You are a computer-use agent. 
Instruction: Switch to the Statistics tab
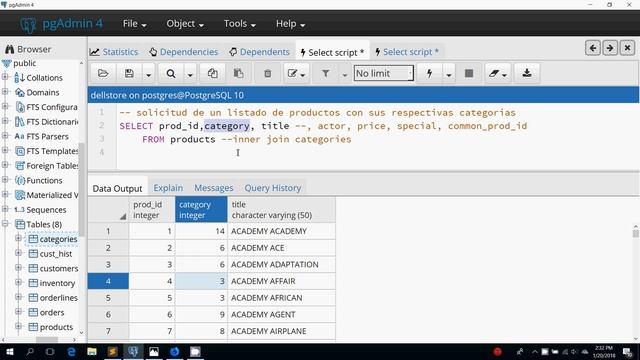coord(114,52)
